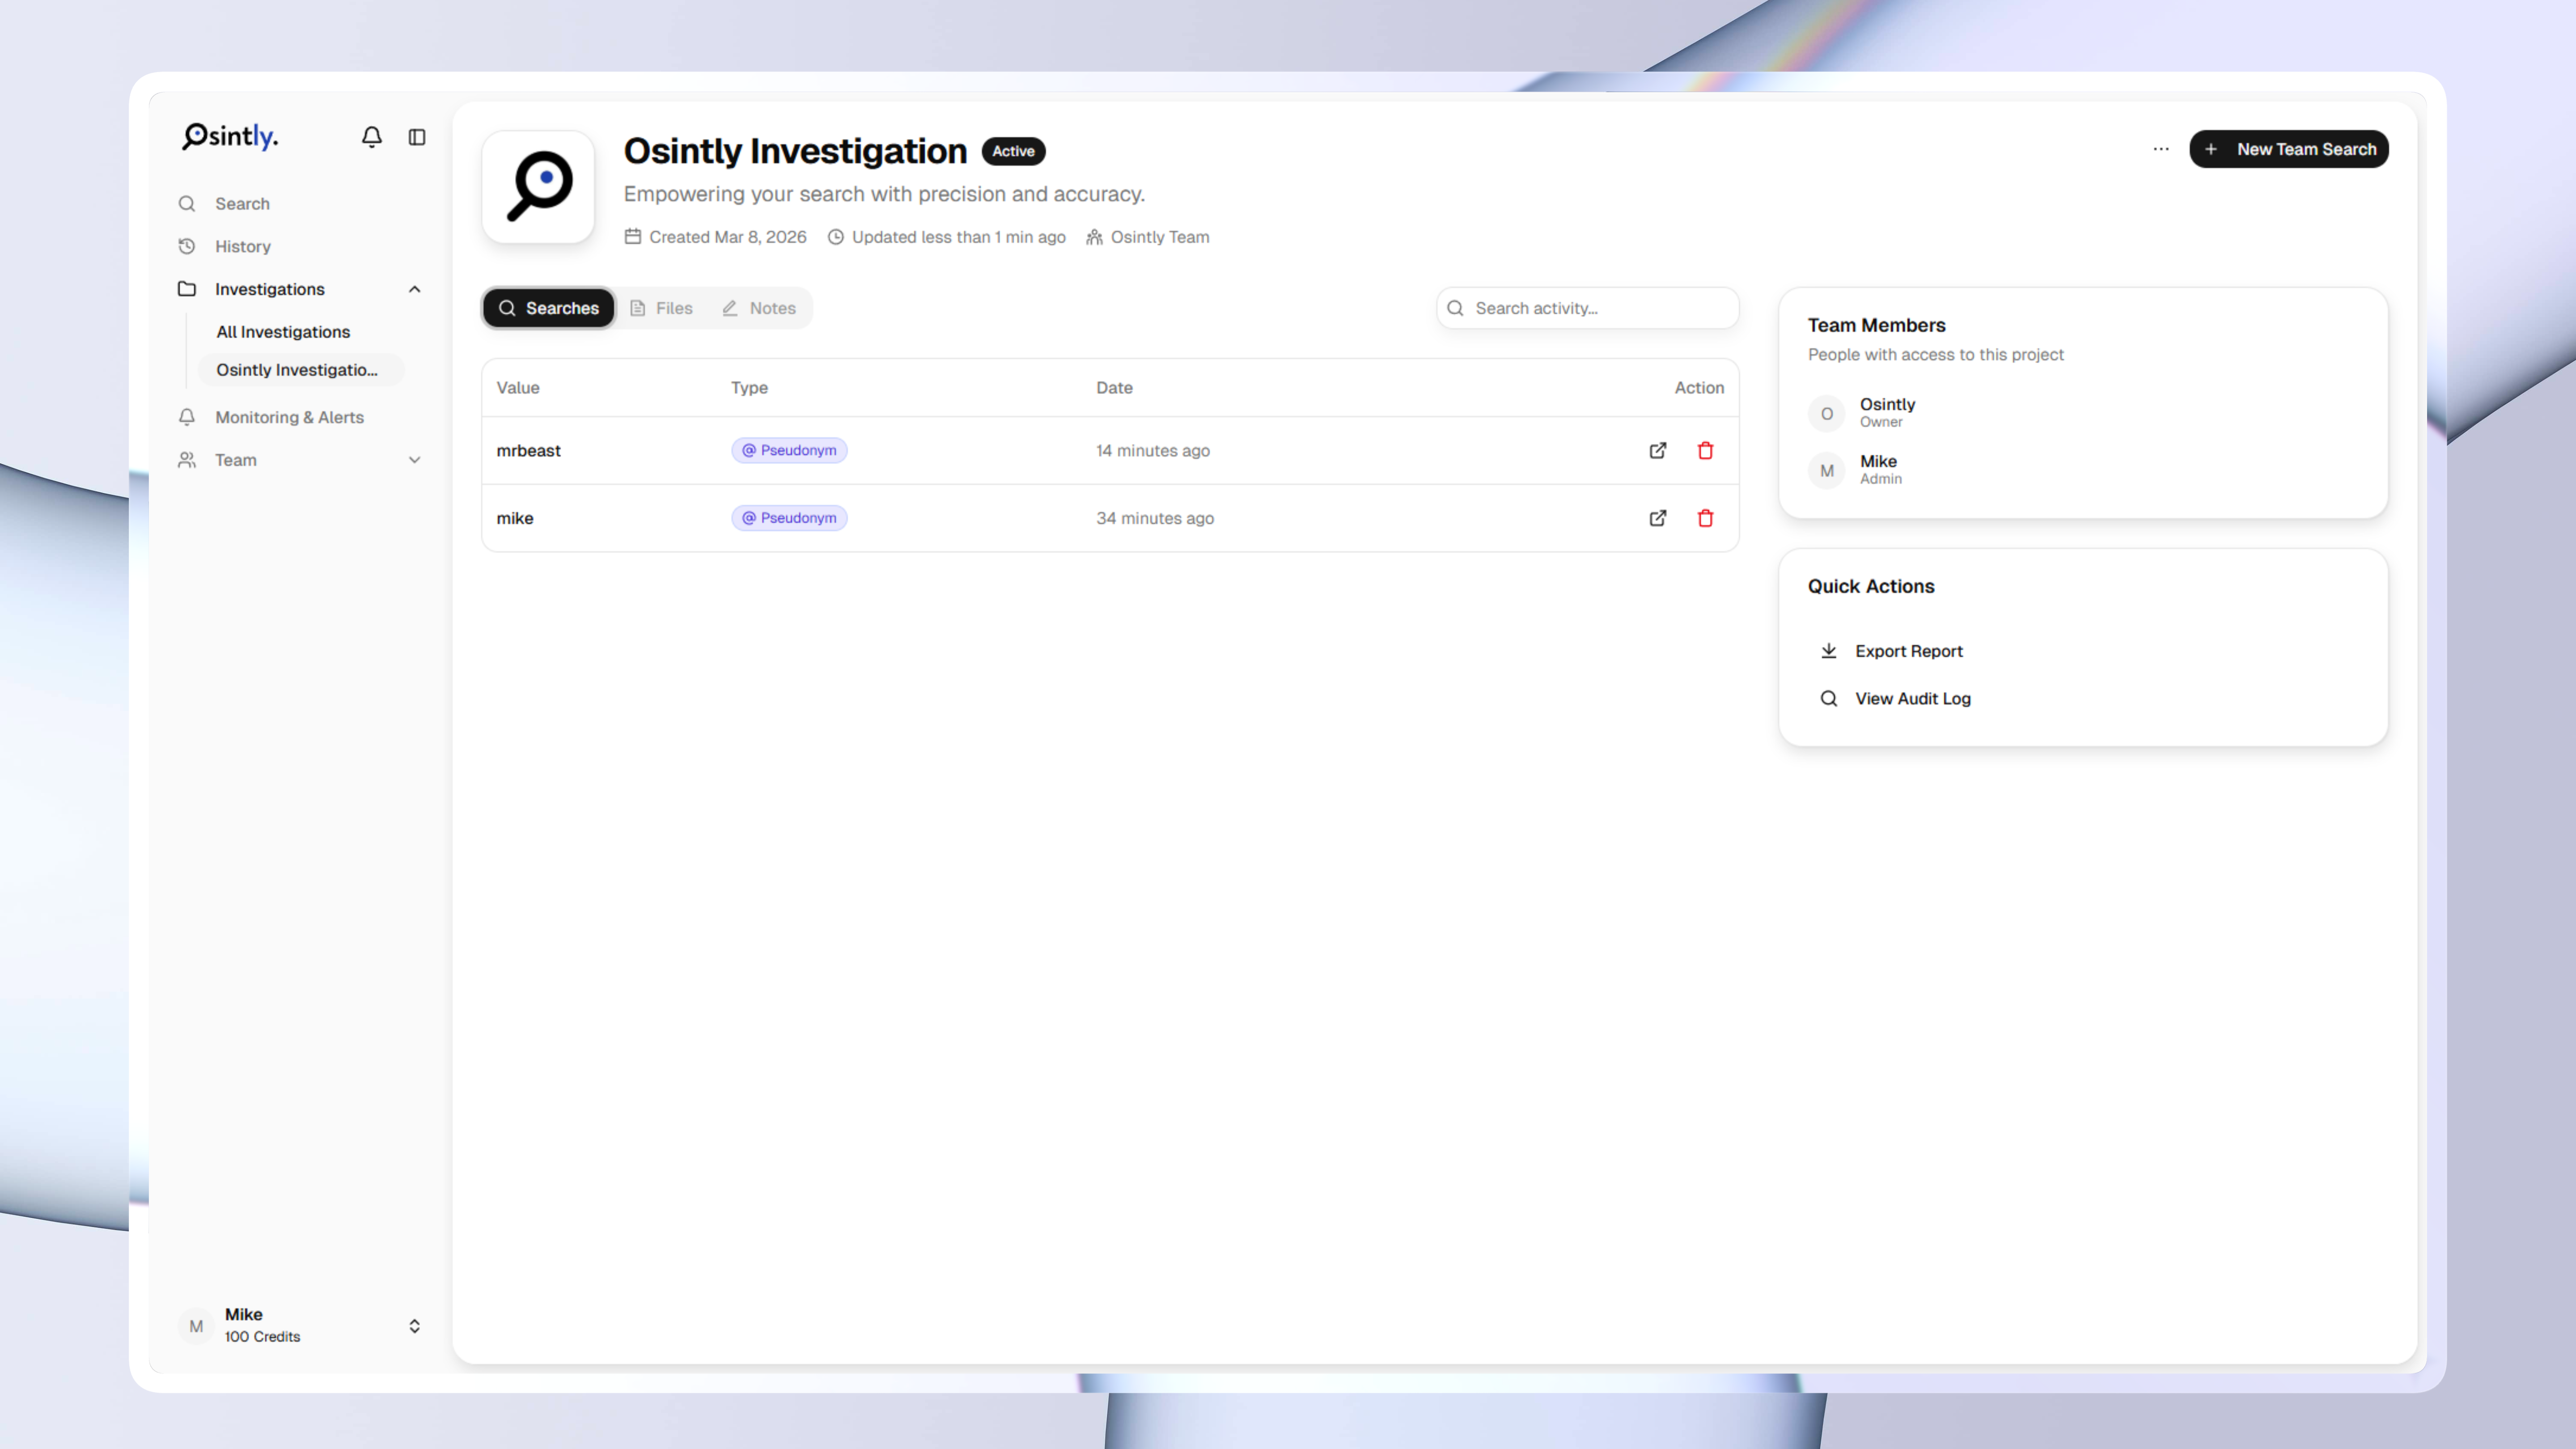The height and width of the screenshot is (1449, 2576).
Task: Click Pseudonym tag in mrbeast row
Action: tap(789, 450)
